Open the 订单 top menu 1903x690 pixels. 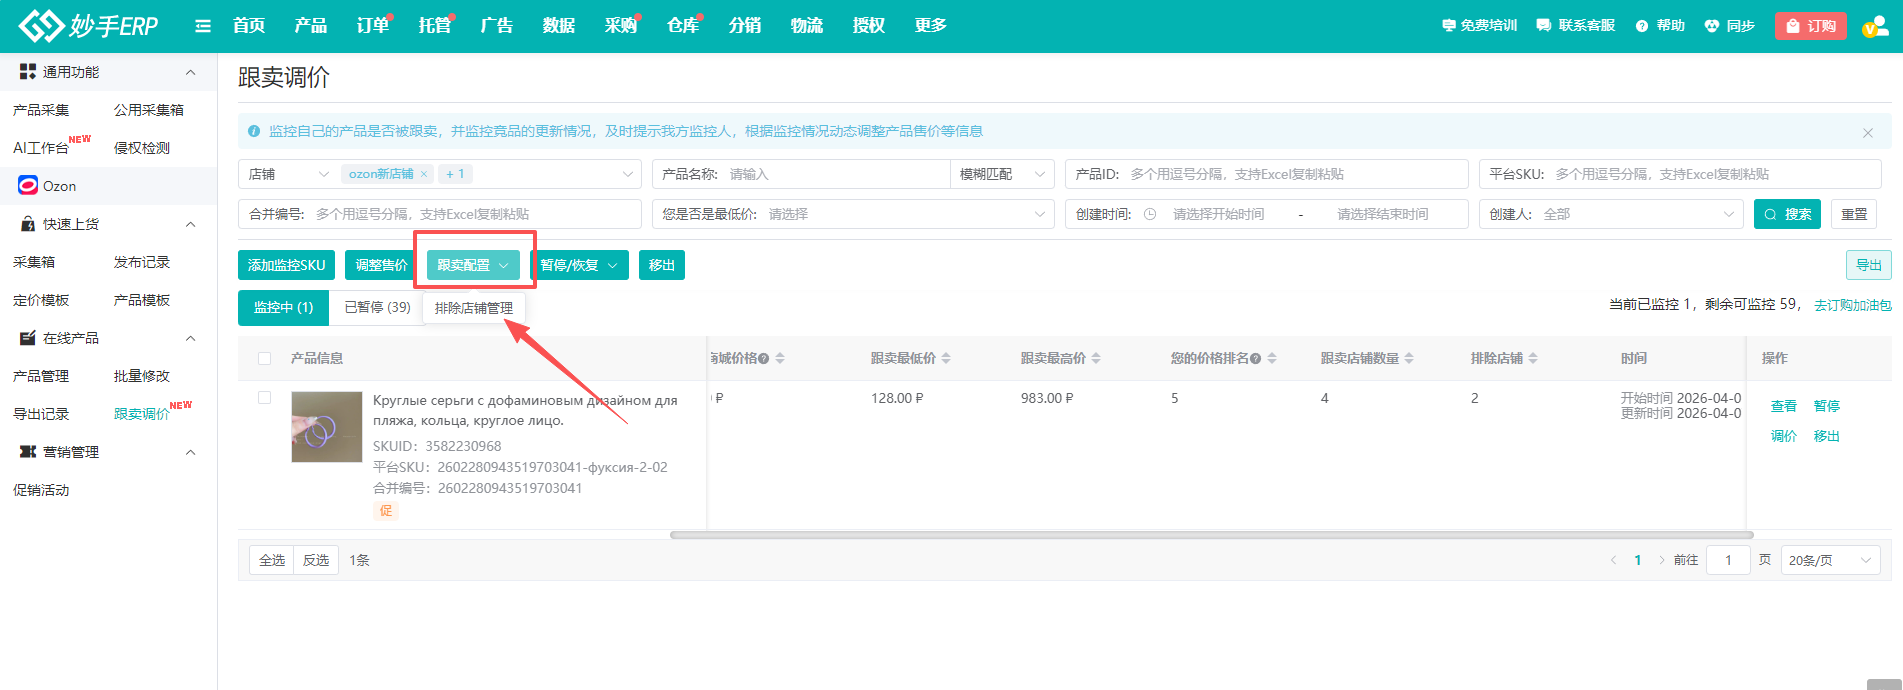click(x=373, y=26)
